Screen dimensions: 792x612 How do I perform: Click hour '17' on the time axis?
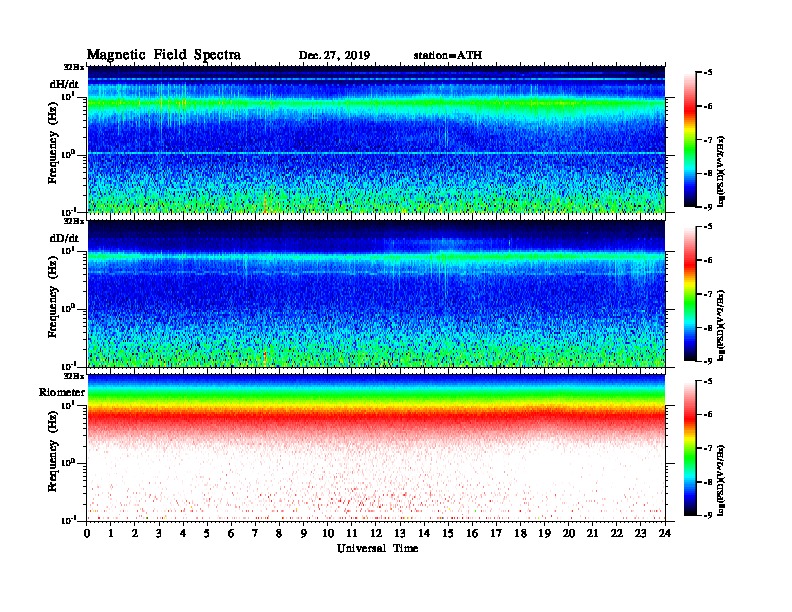(496, 533)
